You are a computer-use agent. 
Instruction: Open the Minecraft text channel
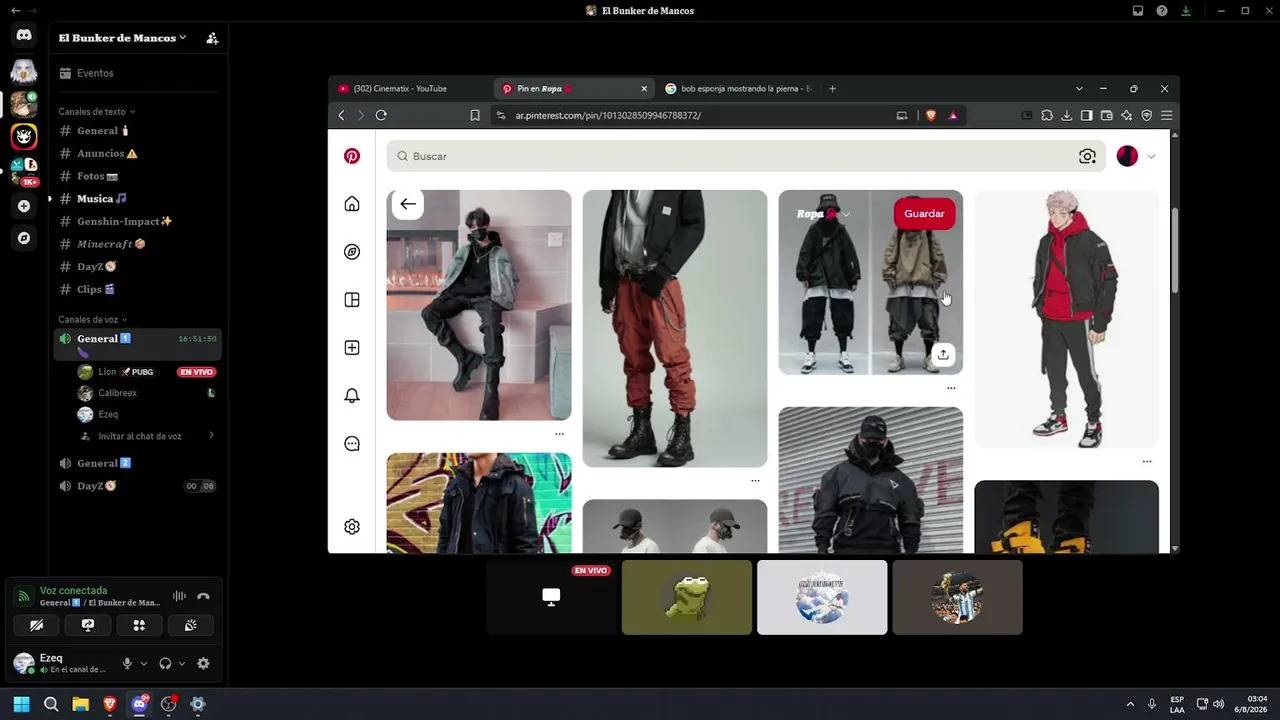click(138, 244)
